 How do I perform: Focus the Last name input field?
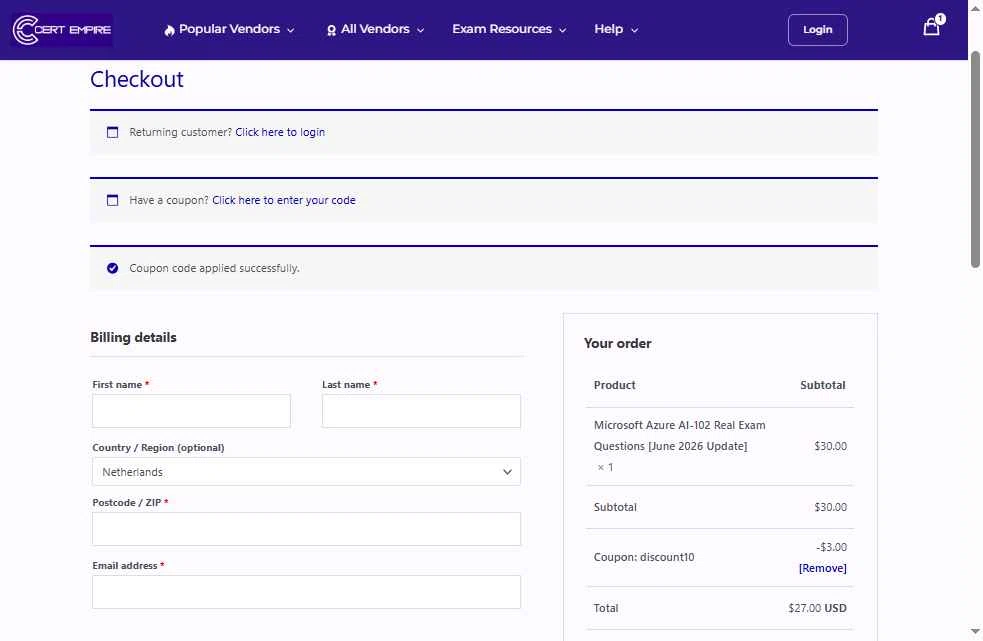click(x=421, y=411)
